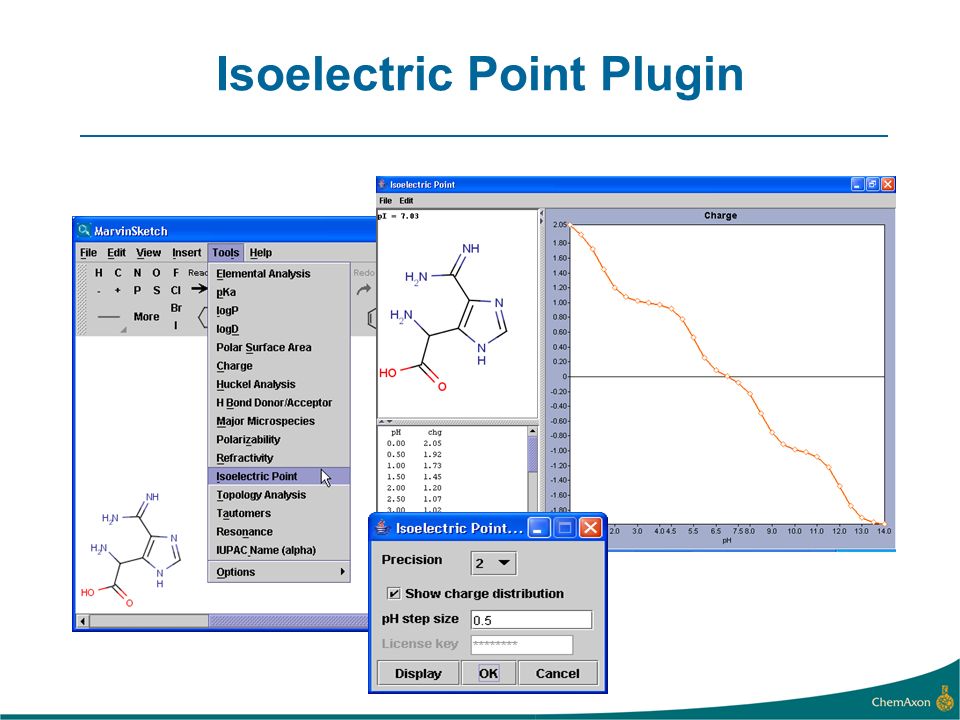Image resolution: width=960 pixels, height=720 pixels.
Task: Click the Redo arrow icon in MarvinSketch
Action: [364, 288]
